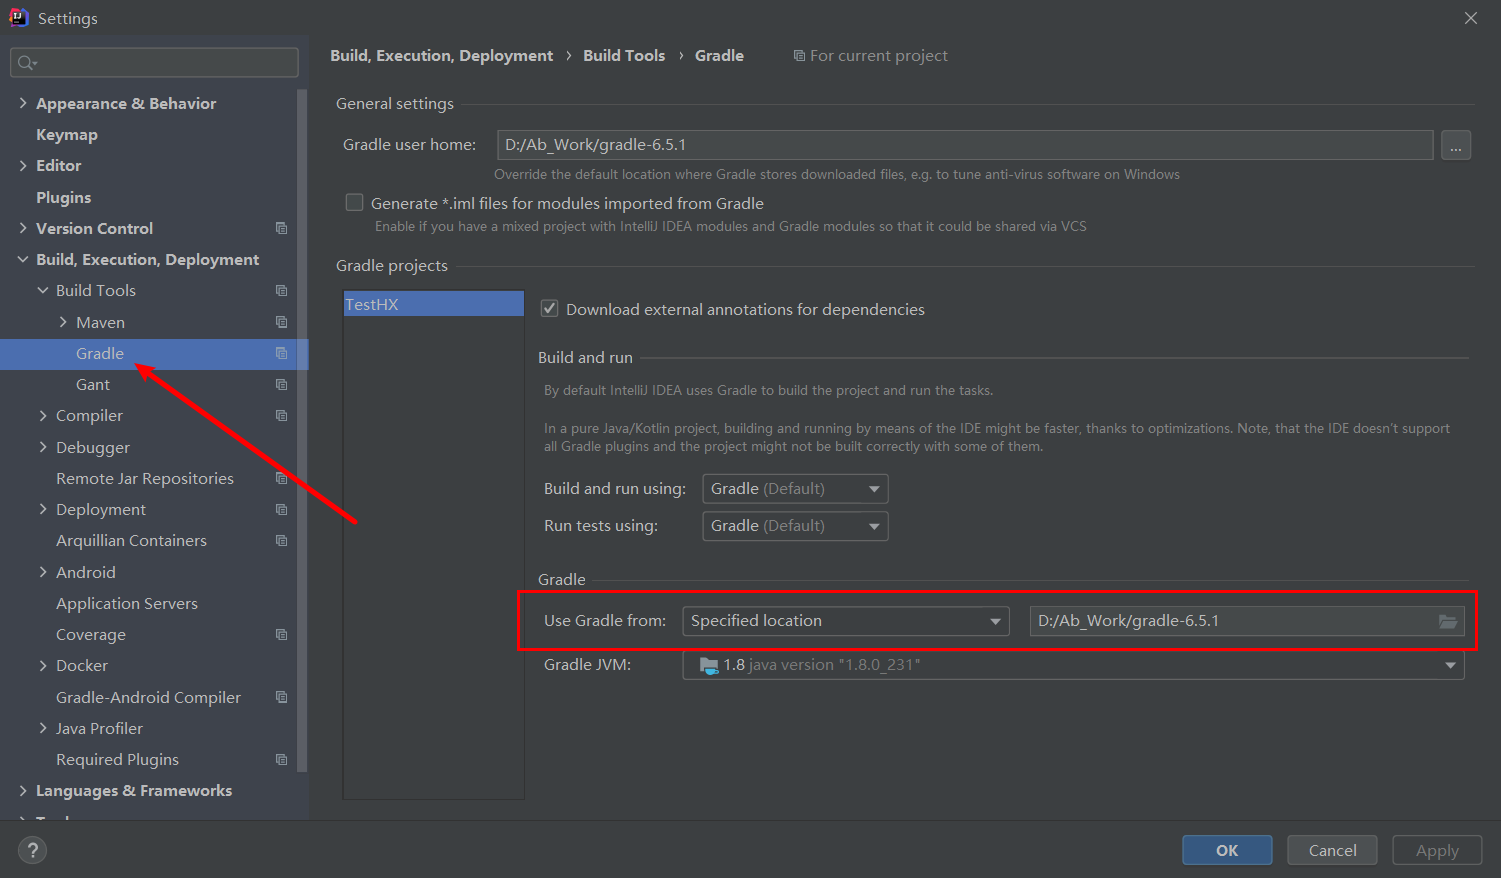The image size is (1501, 878).
Task: Expand Version Control section
Action: point(23,228)
